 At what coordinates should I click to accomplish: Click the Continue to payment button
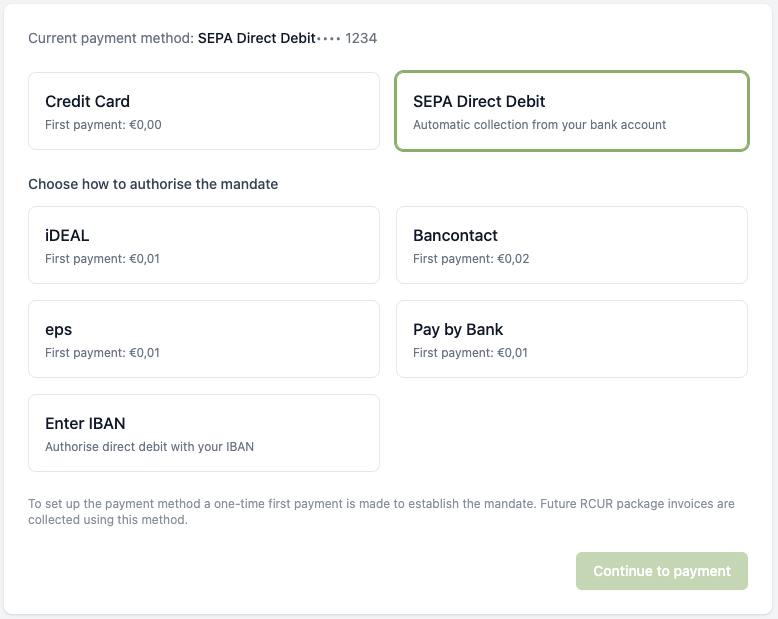coord(661,571)
